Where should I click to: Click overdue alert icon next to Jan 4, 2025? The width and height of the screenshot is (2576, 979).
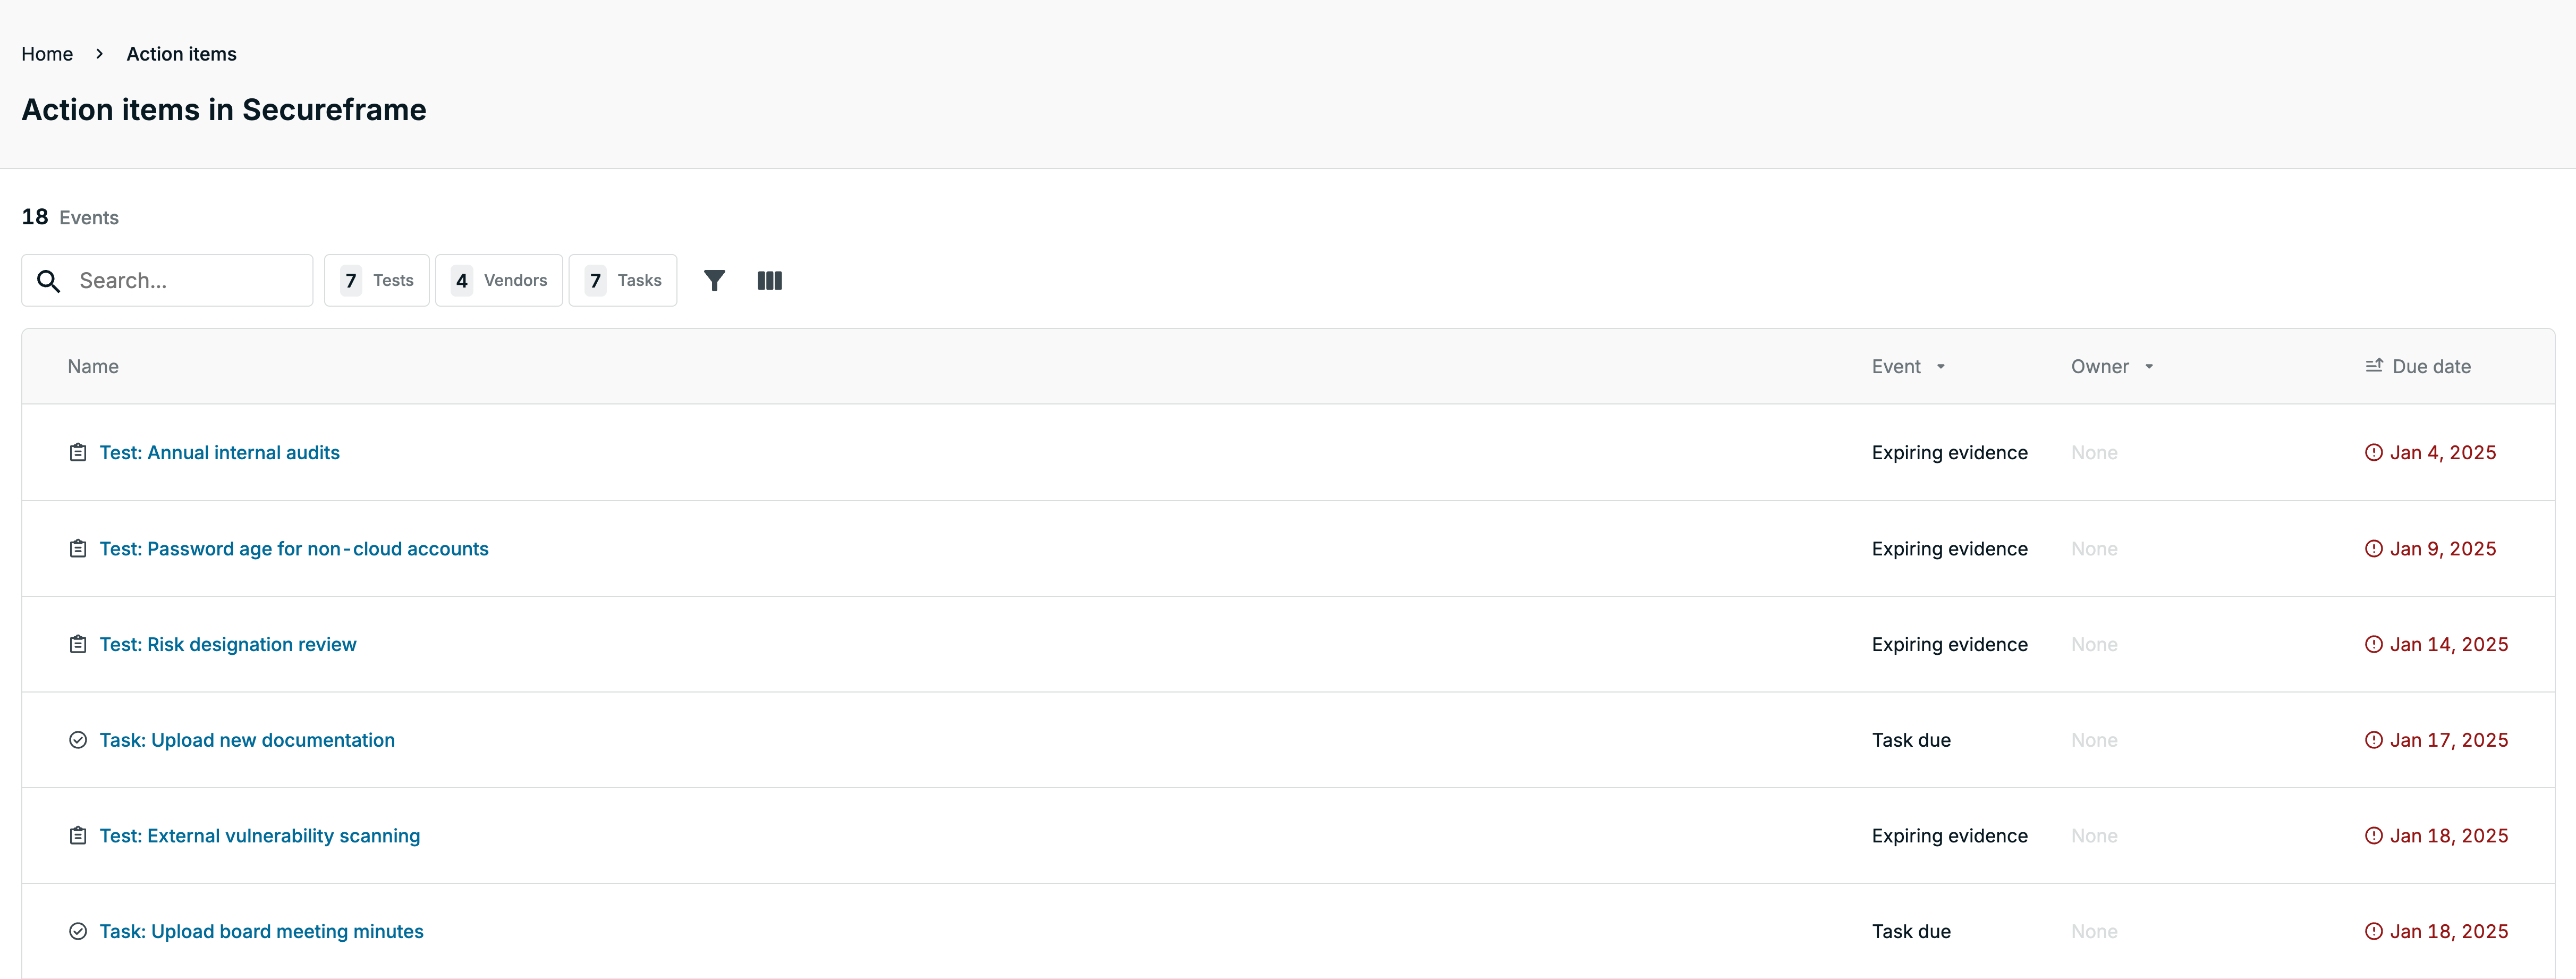click(2373, 453)
